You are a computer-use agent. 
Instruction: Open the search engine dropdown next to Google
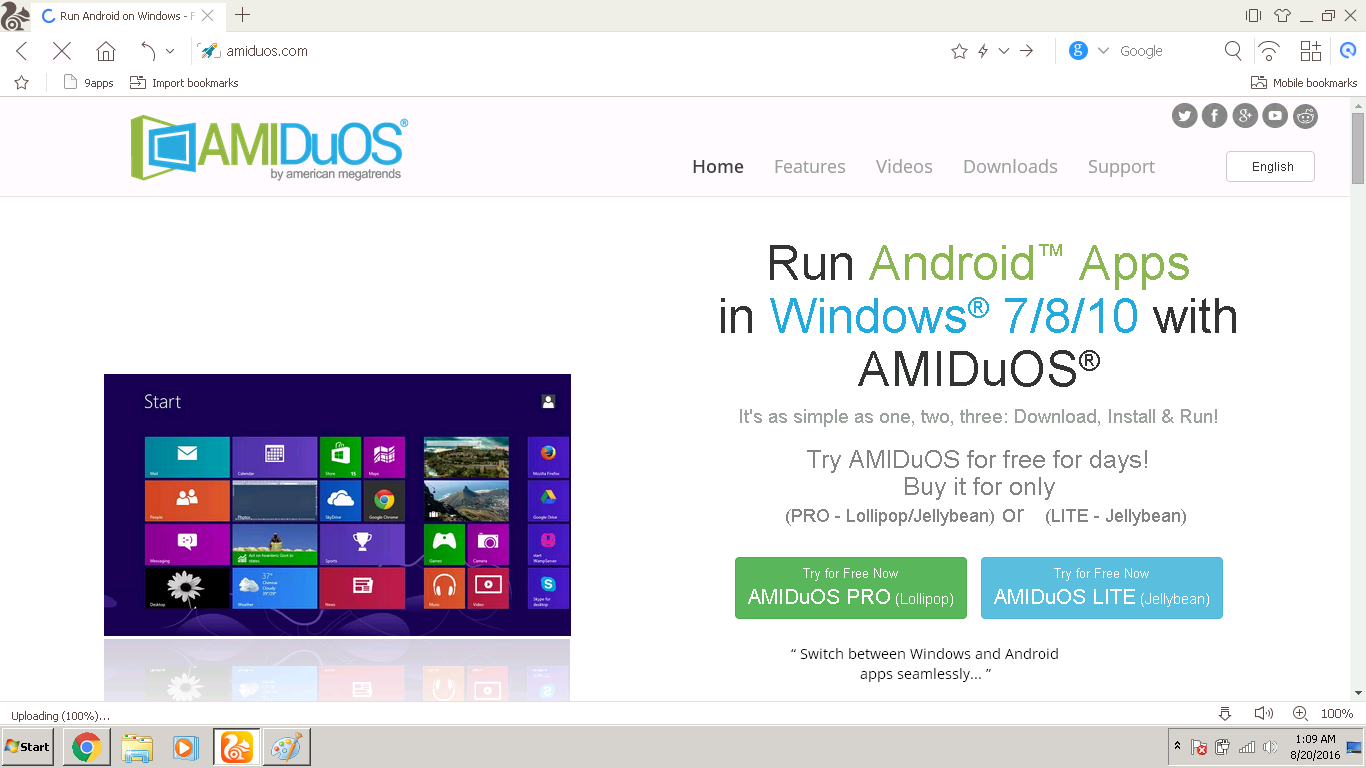tap(1103, 50)
